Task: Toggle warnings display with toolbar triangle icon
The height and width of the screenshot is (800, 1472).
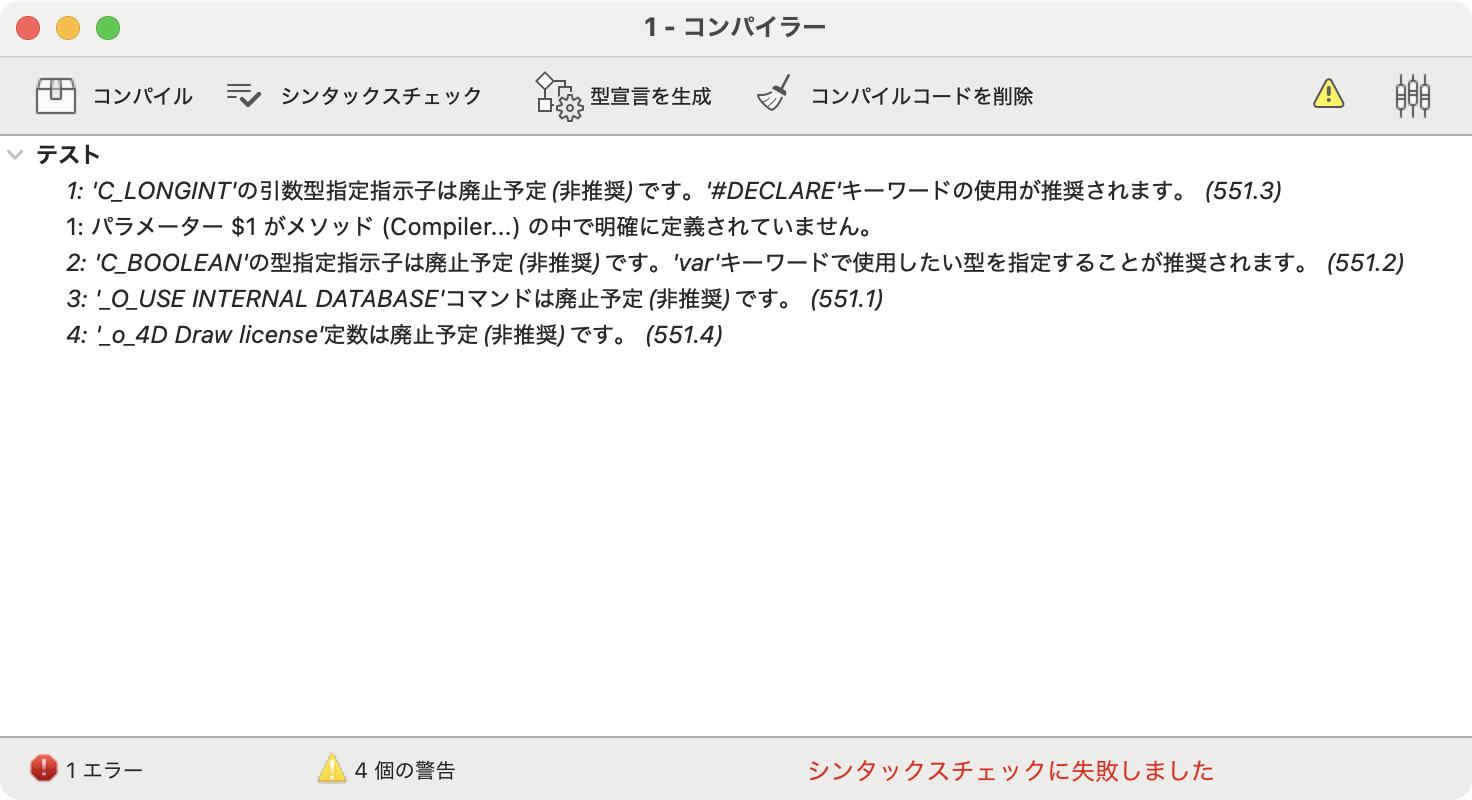Action: click(1328, 95)
